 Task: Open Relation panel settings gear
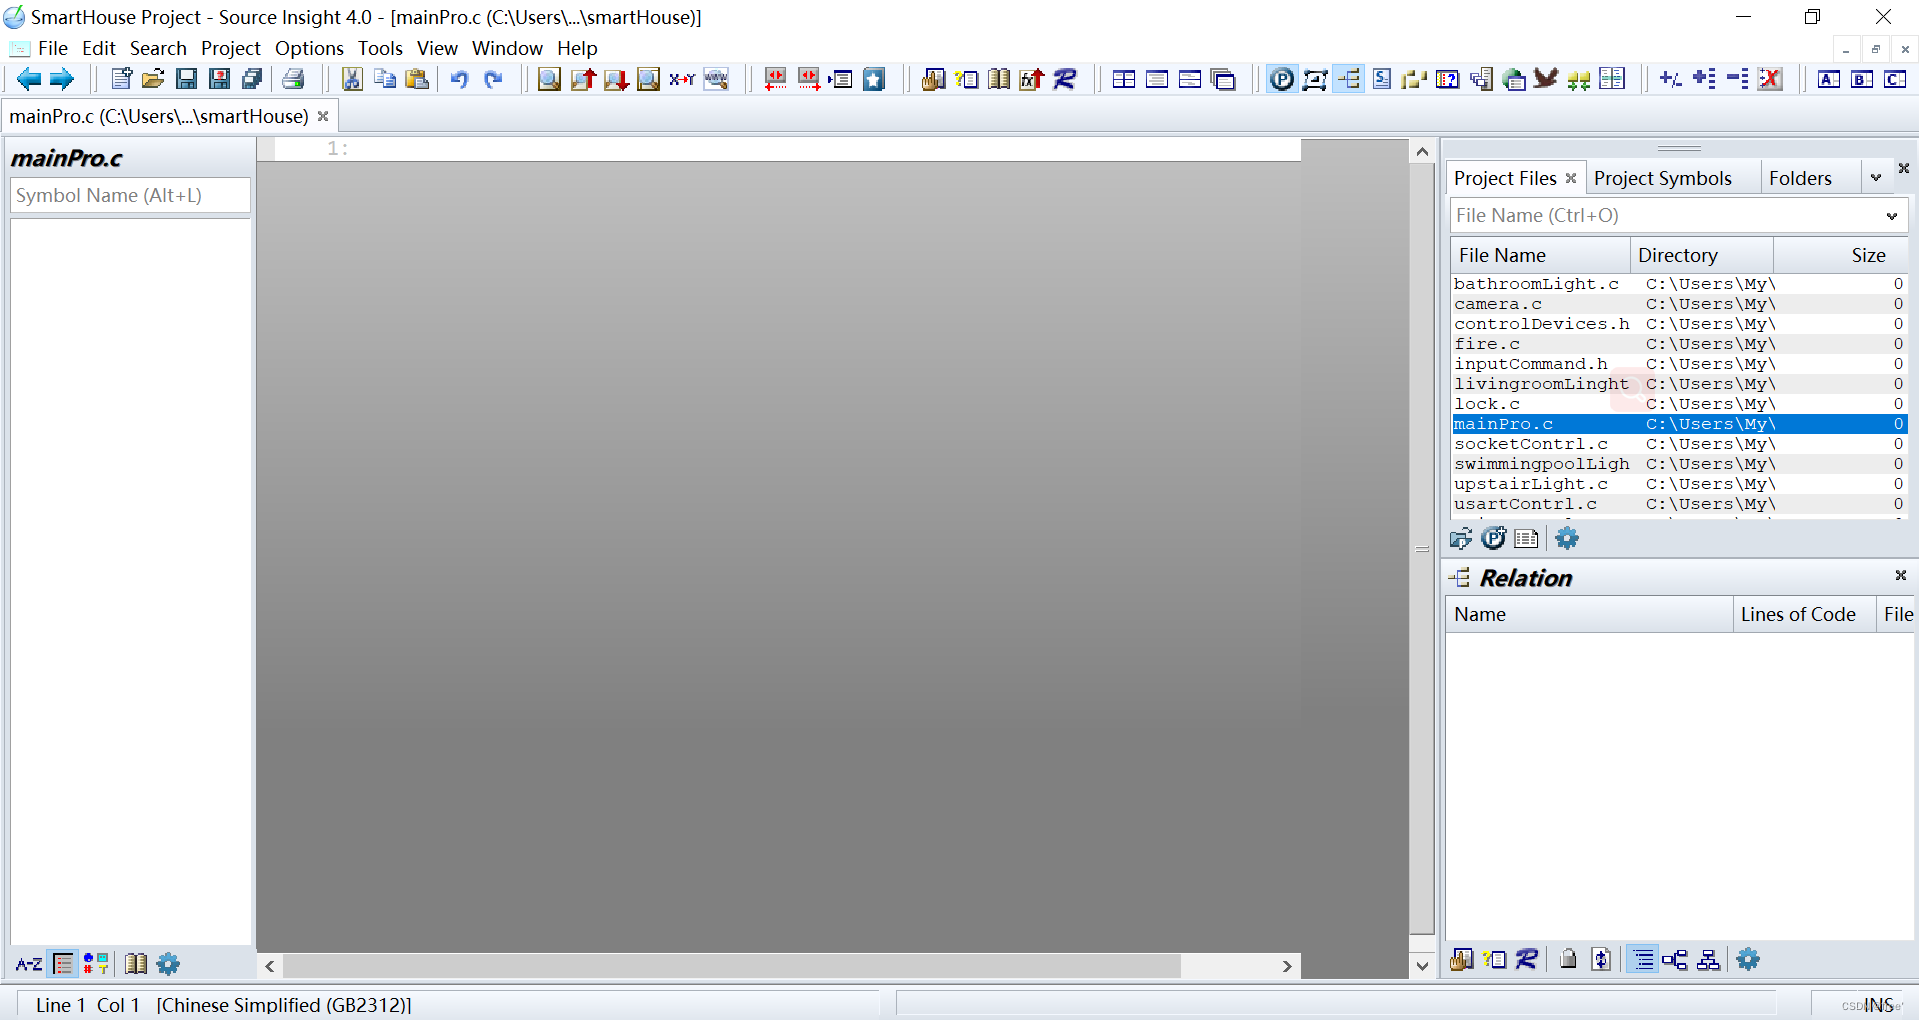(1748, 960)
